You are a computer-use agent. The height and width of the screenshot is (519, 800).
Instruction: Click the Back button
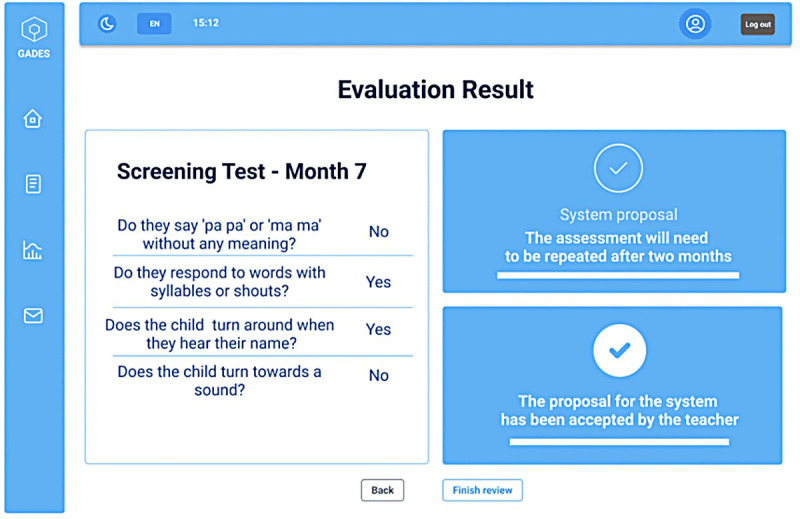[x=382, y=490]
